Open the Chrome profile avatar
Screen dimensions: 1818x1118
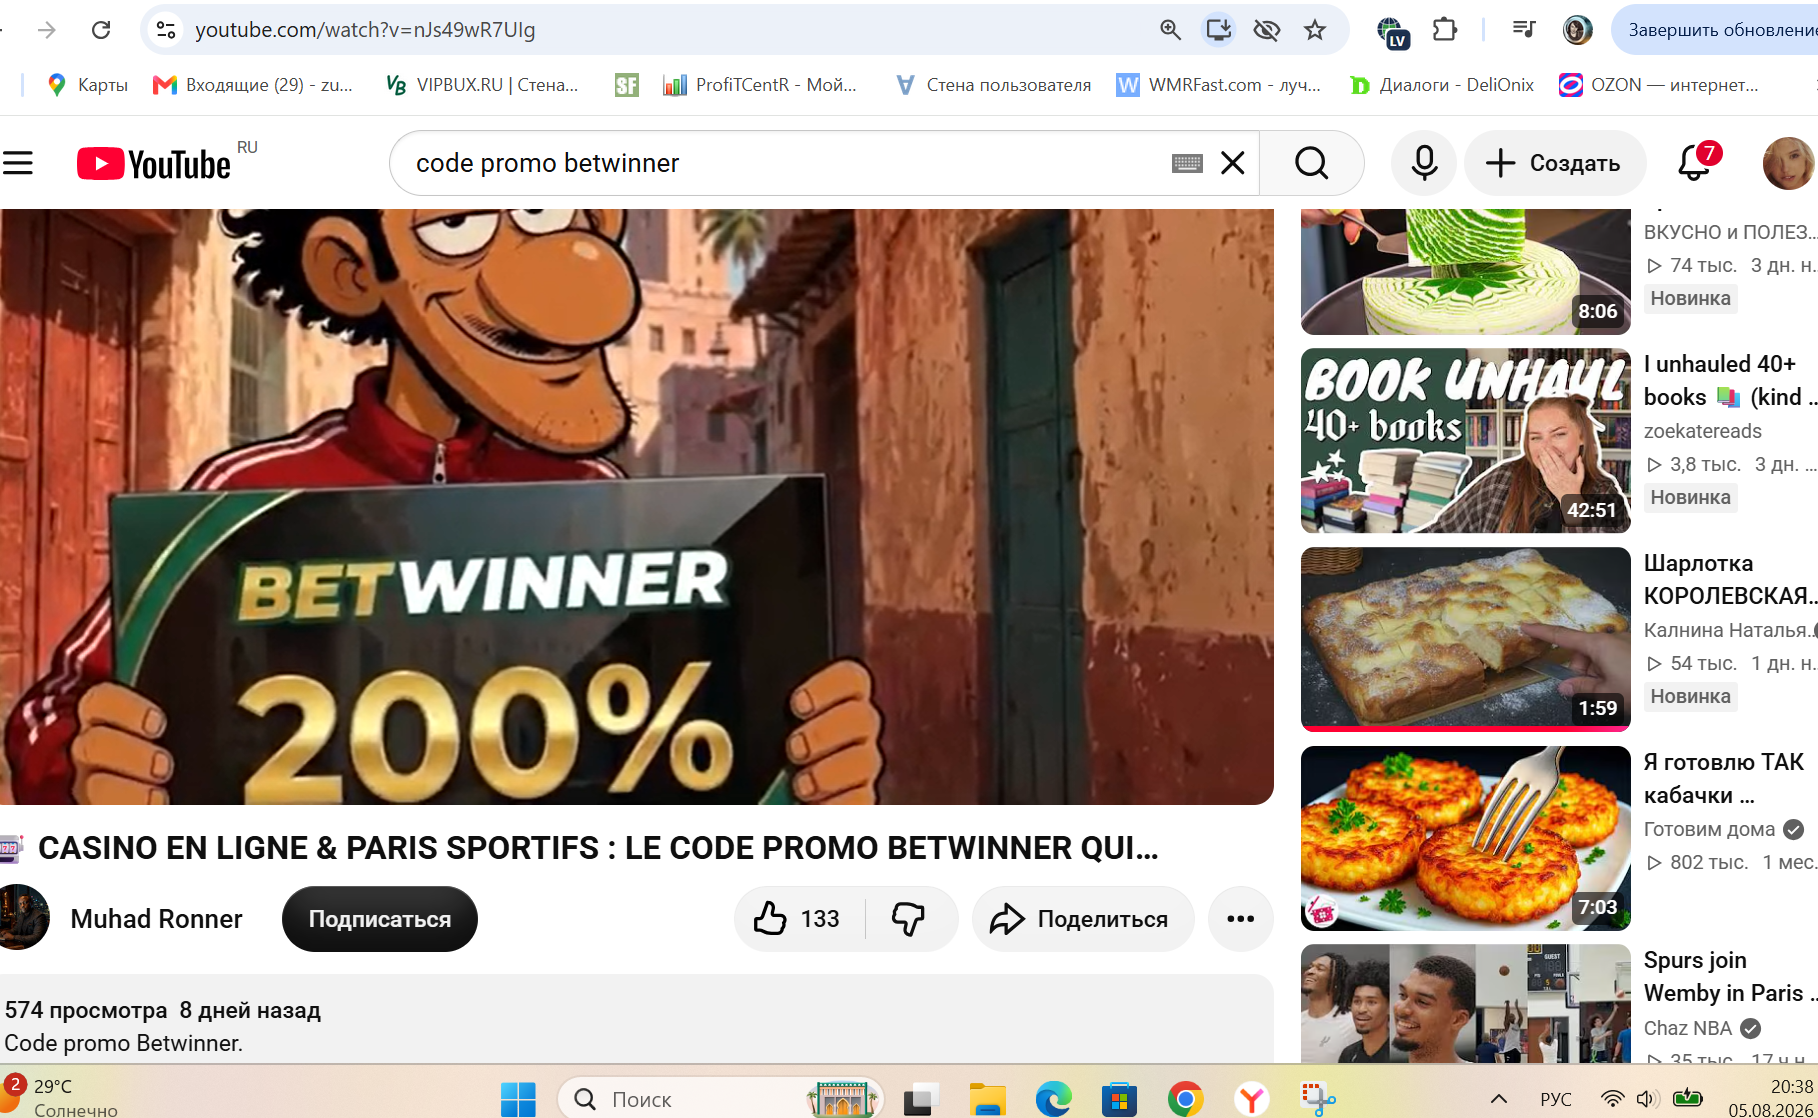[1577, 30]
